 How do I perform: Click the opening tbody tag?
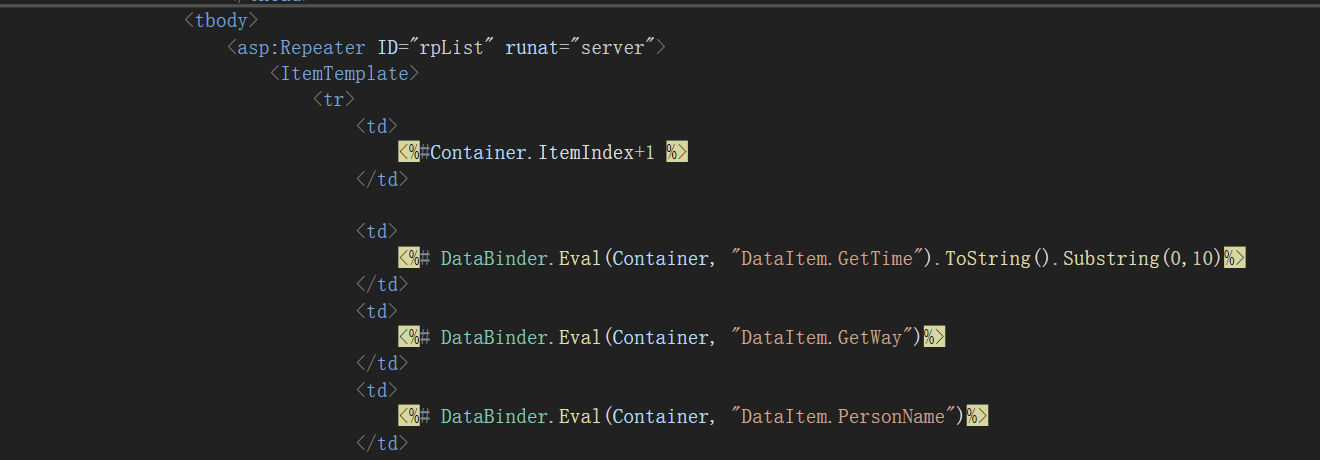[221, 20]
